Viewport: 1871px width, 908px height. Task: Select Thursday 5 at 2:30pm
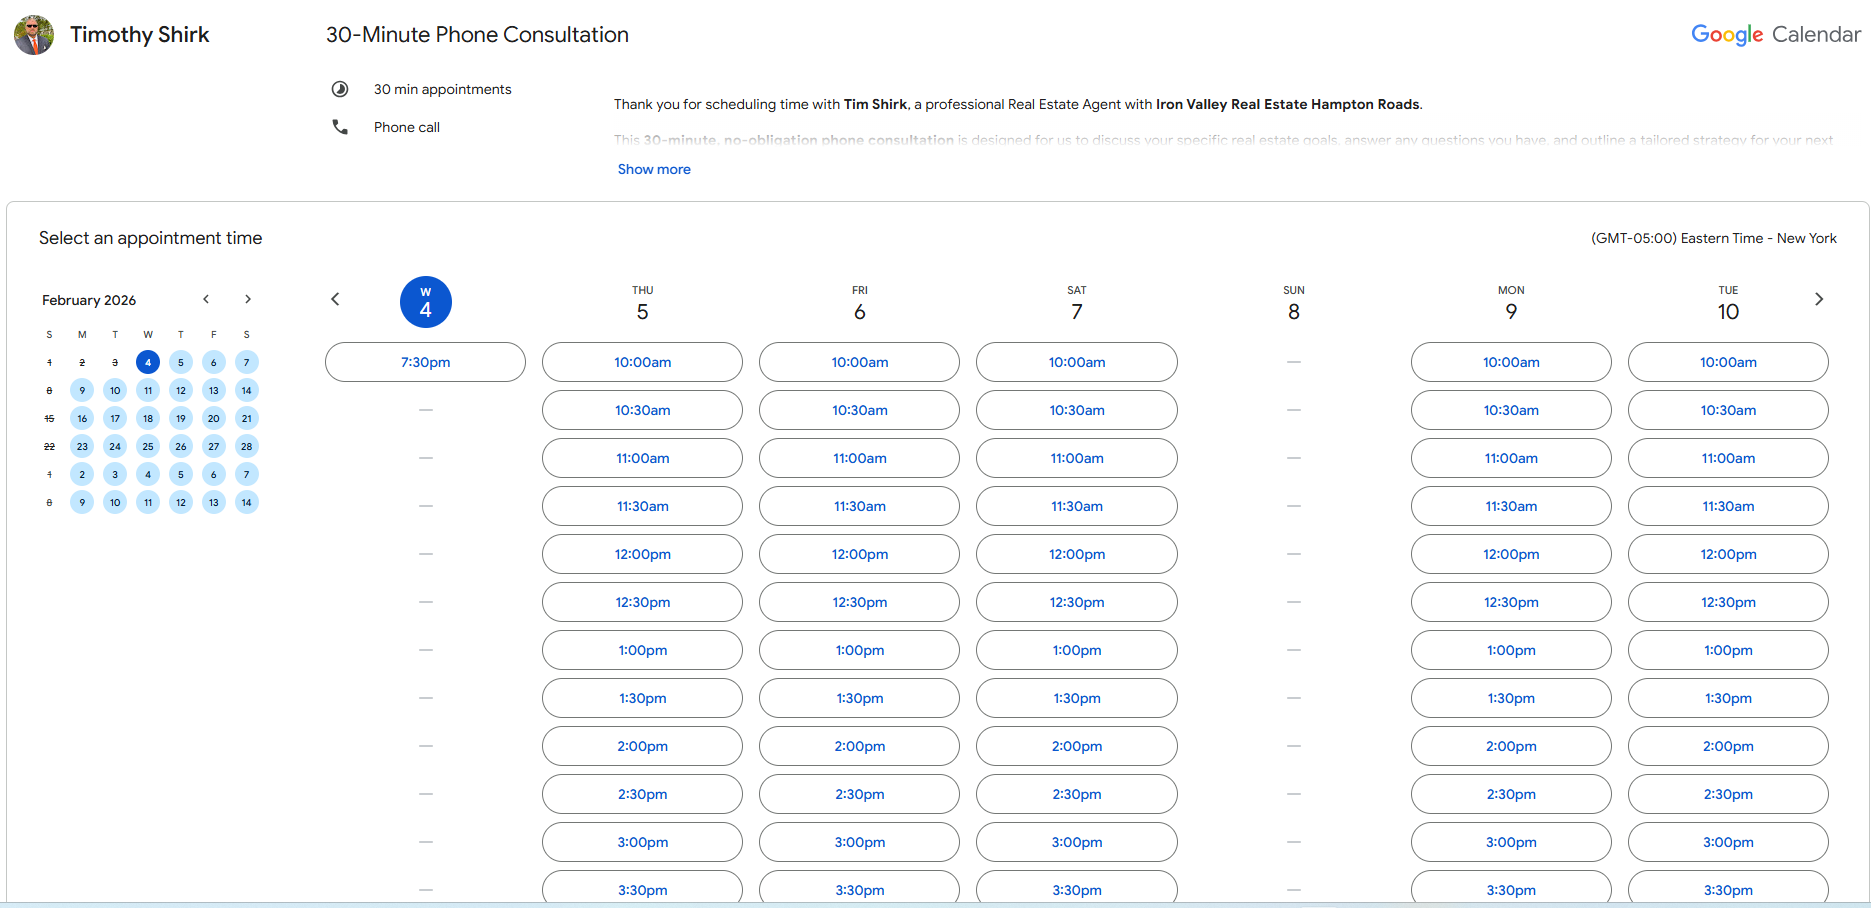pyautogui.click(x=642, y=794)
